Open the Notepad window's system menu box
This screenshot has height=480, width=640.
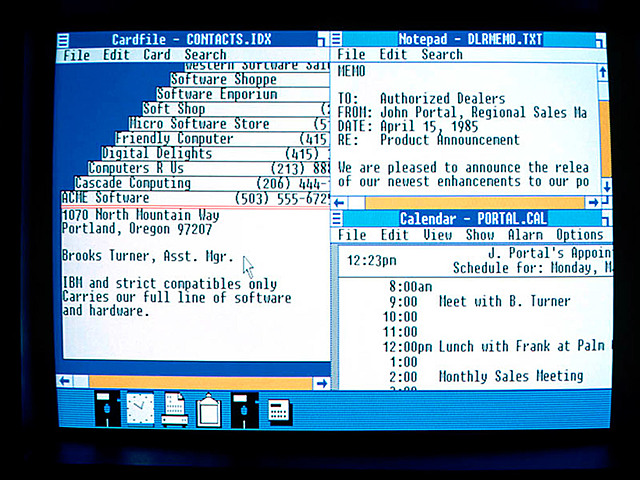click(x=336, y=39)
